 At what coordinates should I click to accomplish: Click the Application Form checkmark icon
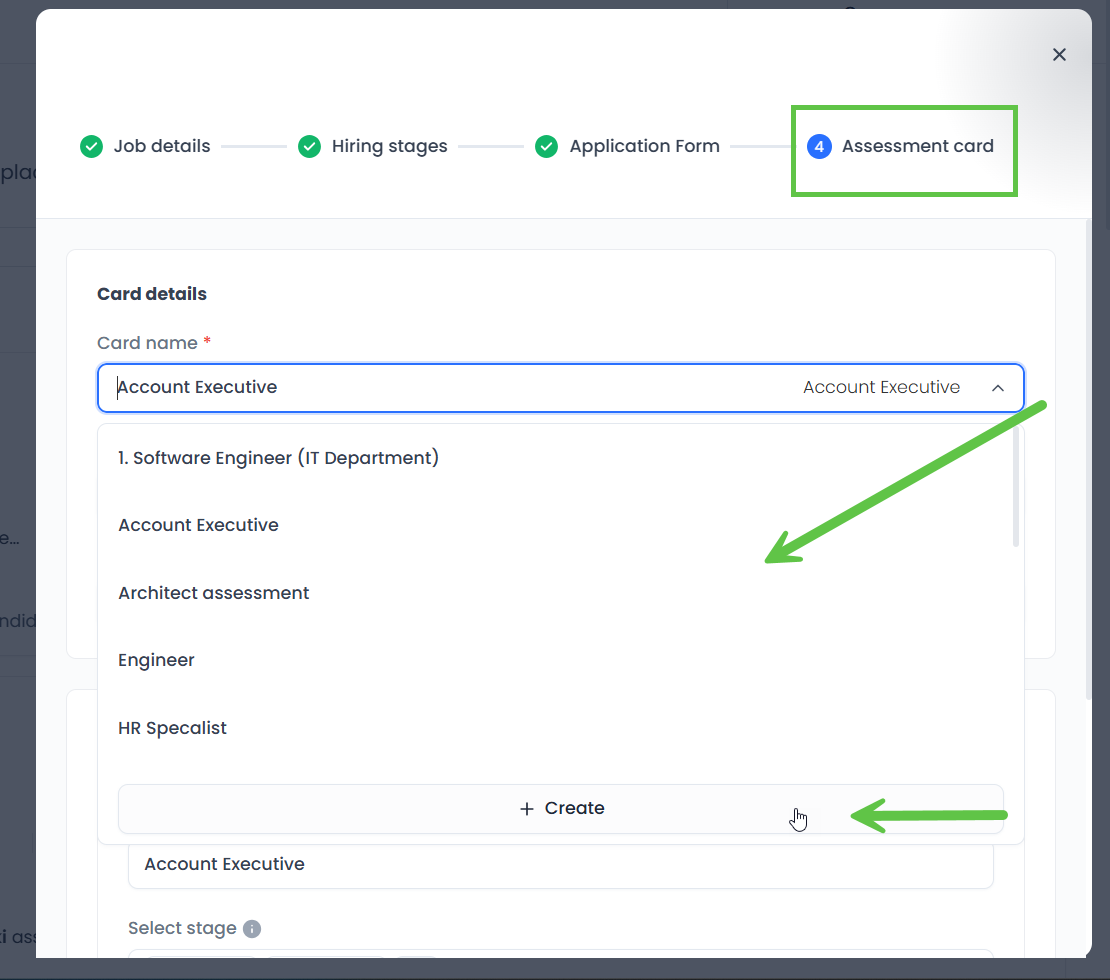tap(547, 146)
